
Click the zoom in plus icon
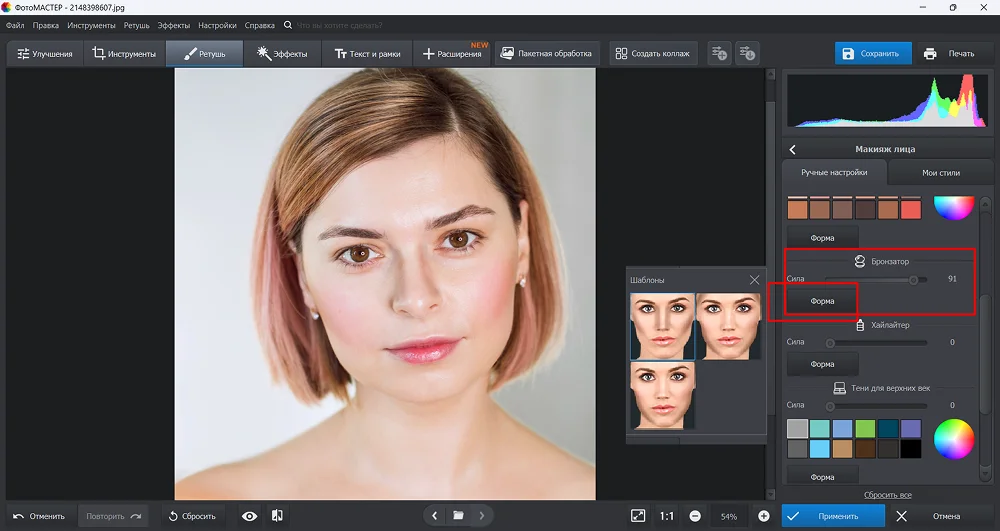(763, 516)
